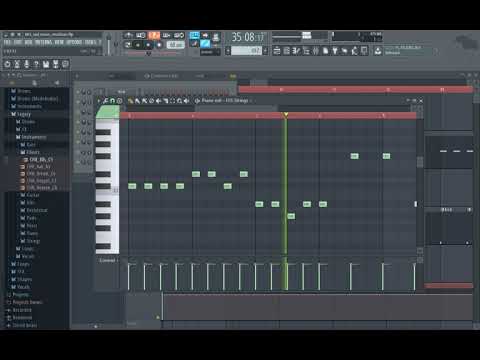480x360 pixels.
Task: Toggle the overdub blend recording button
Action: (x=166, y=35)
